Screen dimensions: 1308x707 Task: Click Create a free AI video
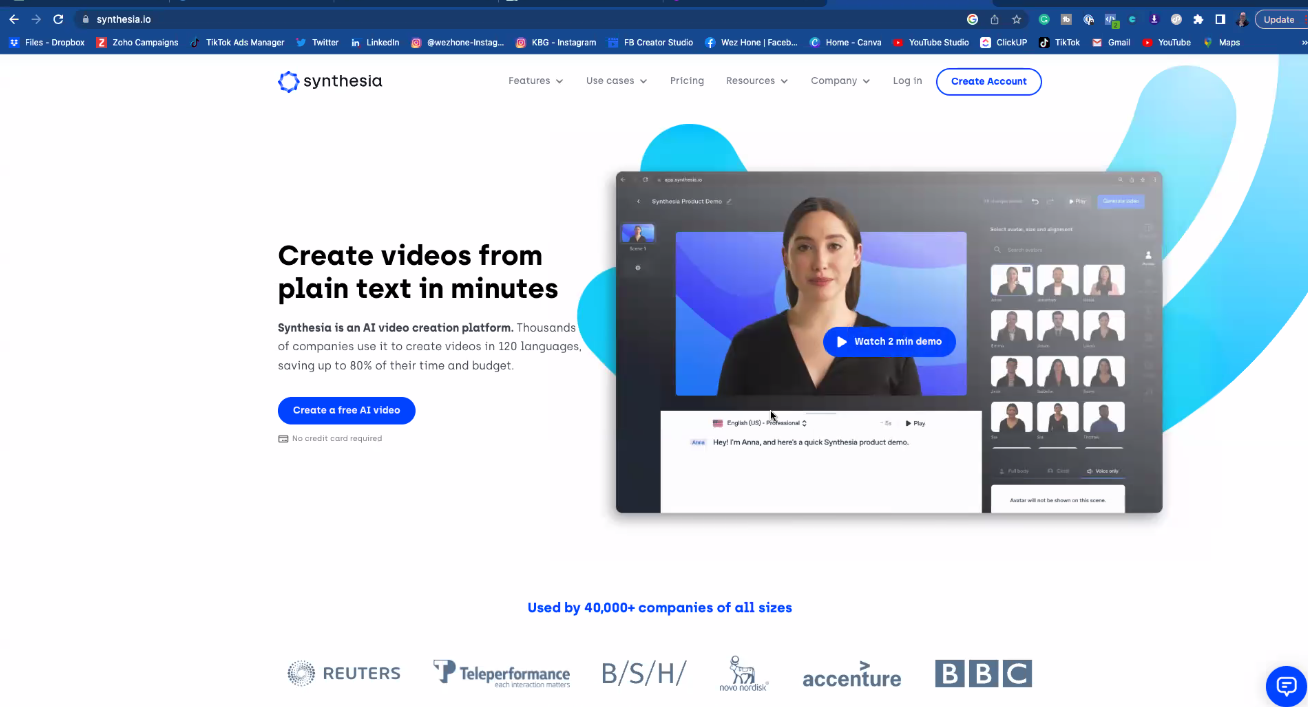pos(346,410)
